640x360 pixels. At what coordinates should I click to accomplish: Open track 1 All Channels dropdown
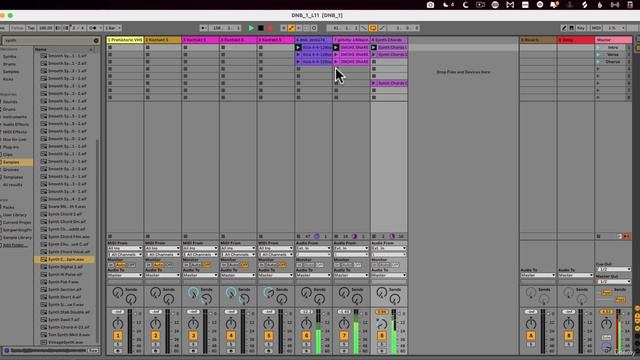pos(125,255)
